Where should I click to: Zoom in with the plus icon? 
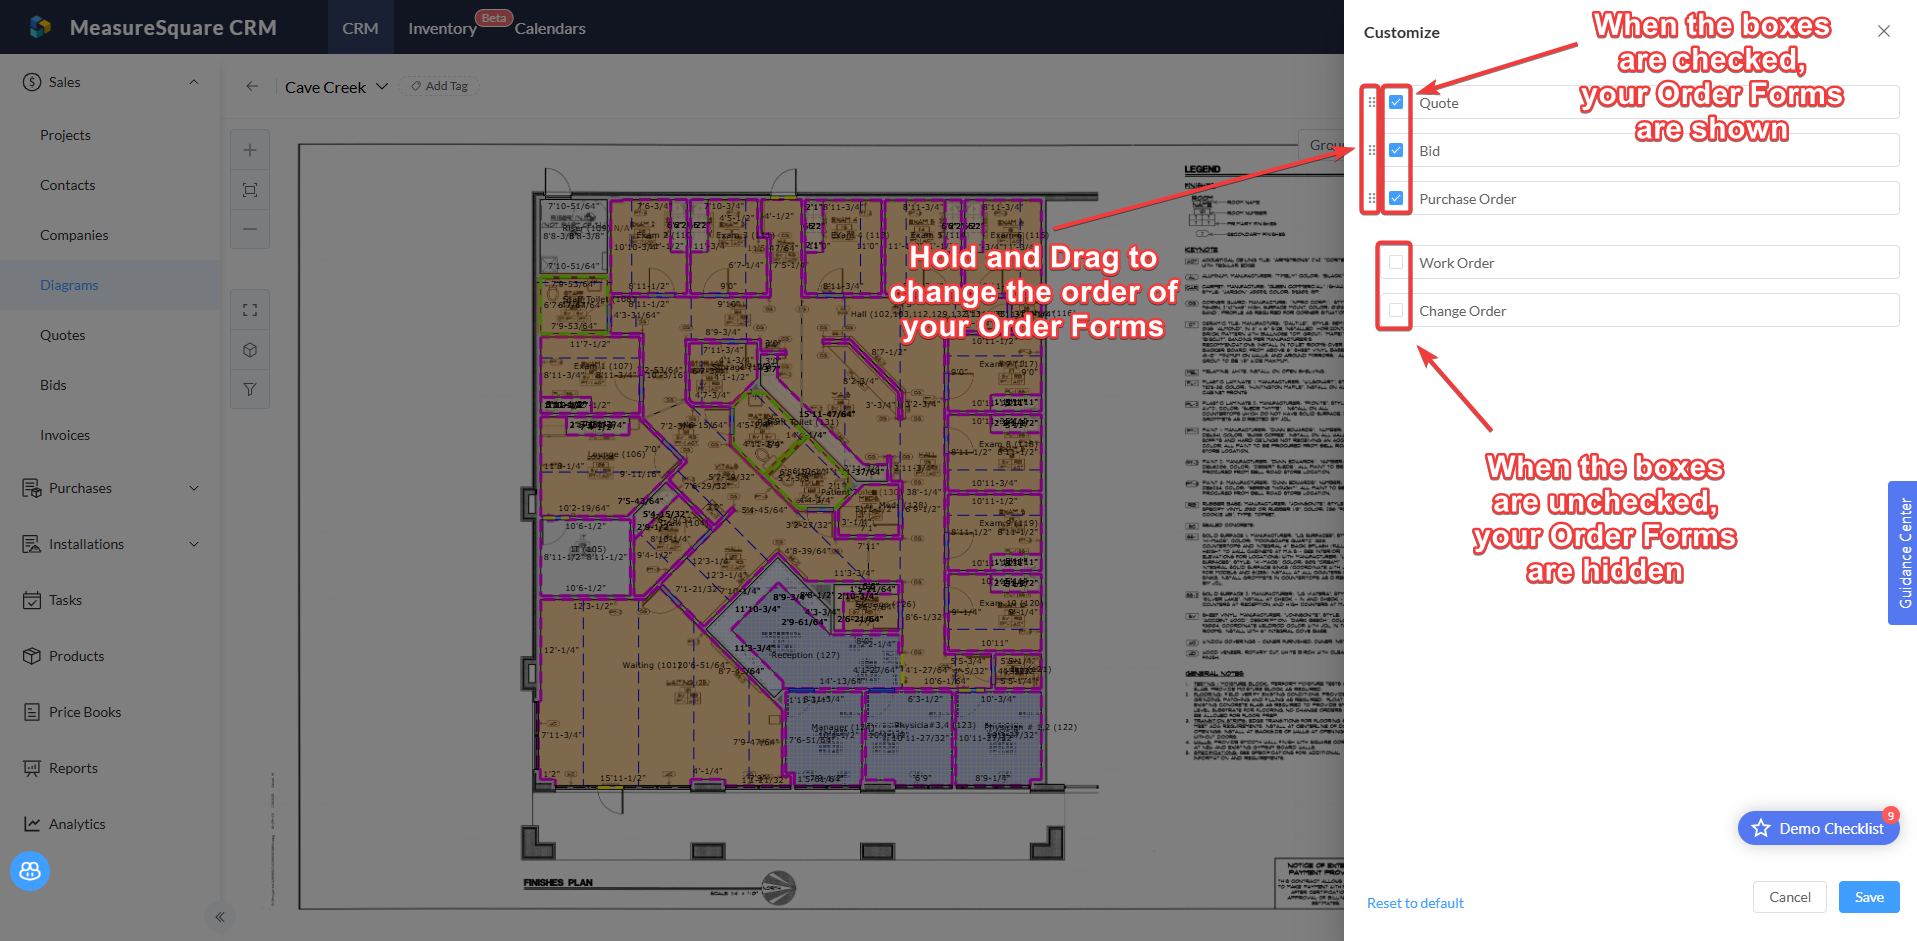click(250, 150)
